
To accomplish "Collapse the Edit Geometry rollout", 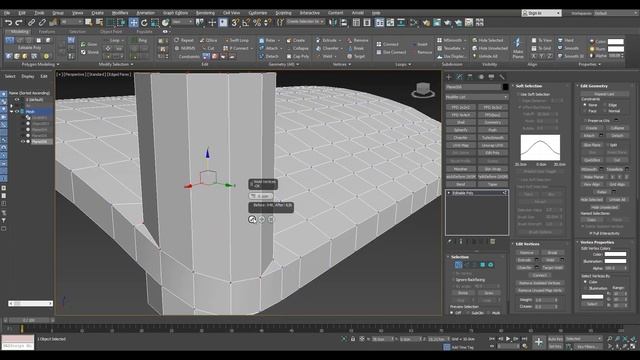I will point(593,86).
